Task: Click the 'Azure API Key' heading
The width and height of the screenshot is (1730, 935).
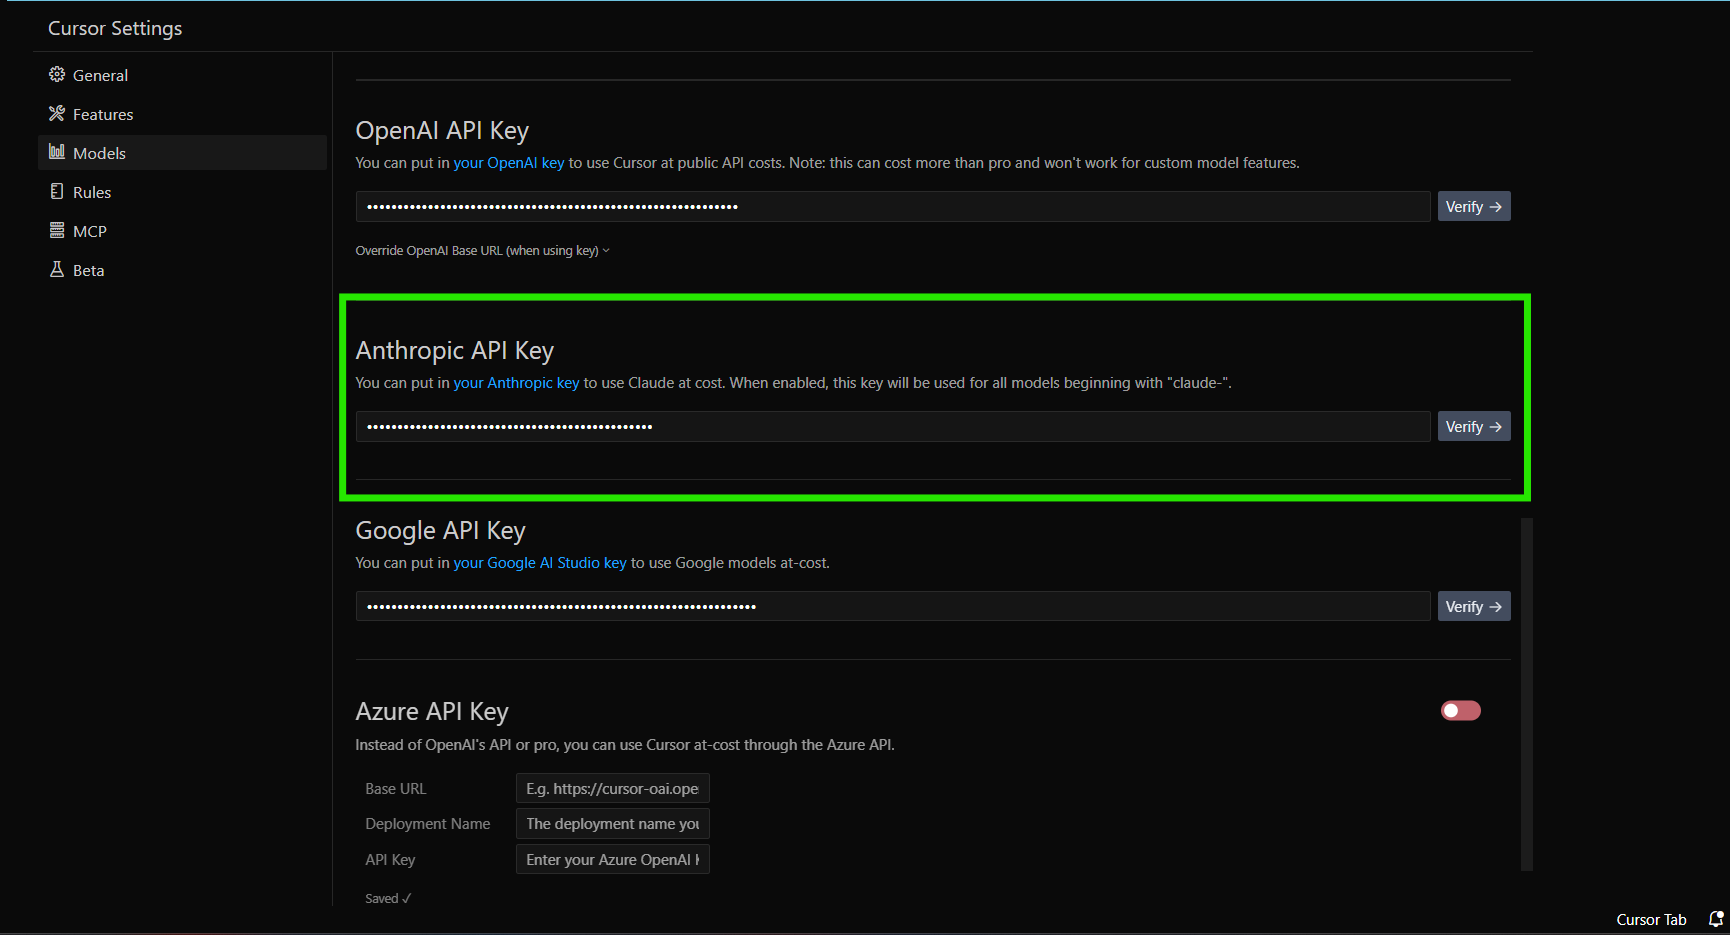Action: click(x=432, y=711)
